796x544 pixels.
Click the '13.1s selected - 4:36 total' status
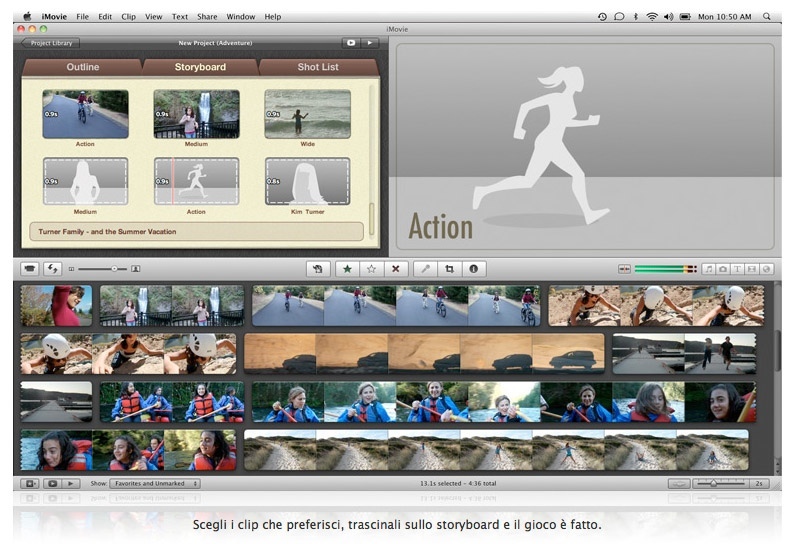(x=458, y=484)
